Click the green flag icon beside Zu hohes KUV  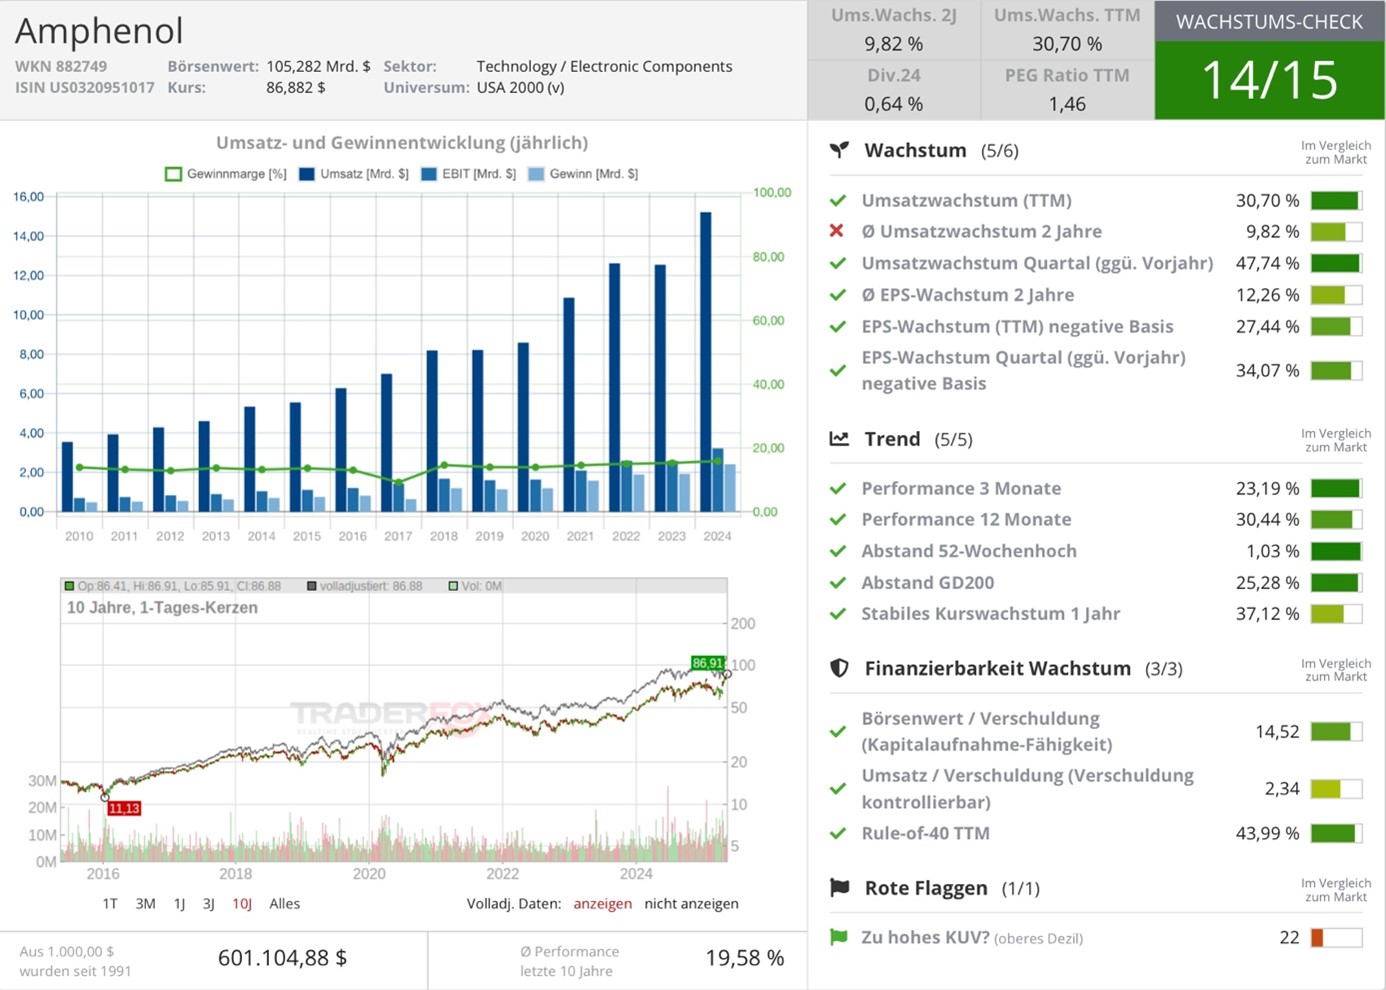click(838, 937)
